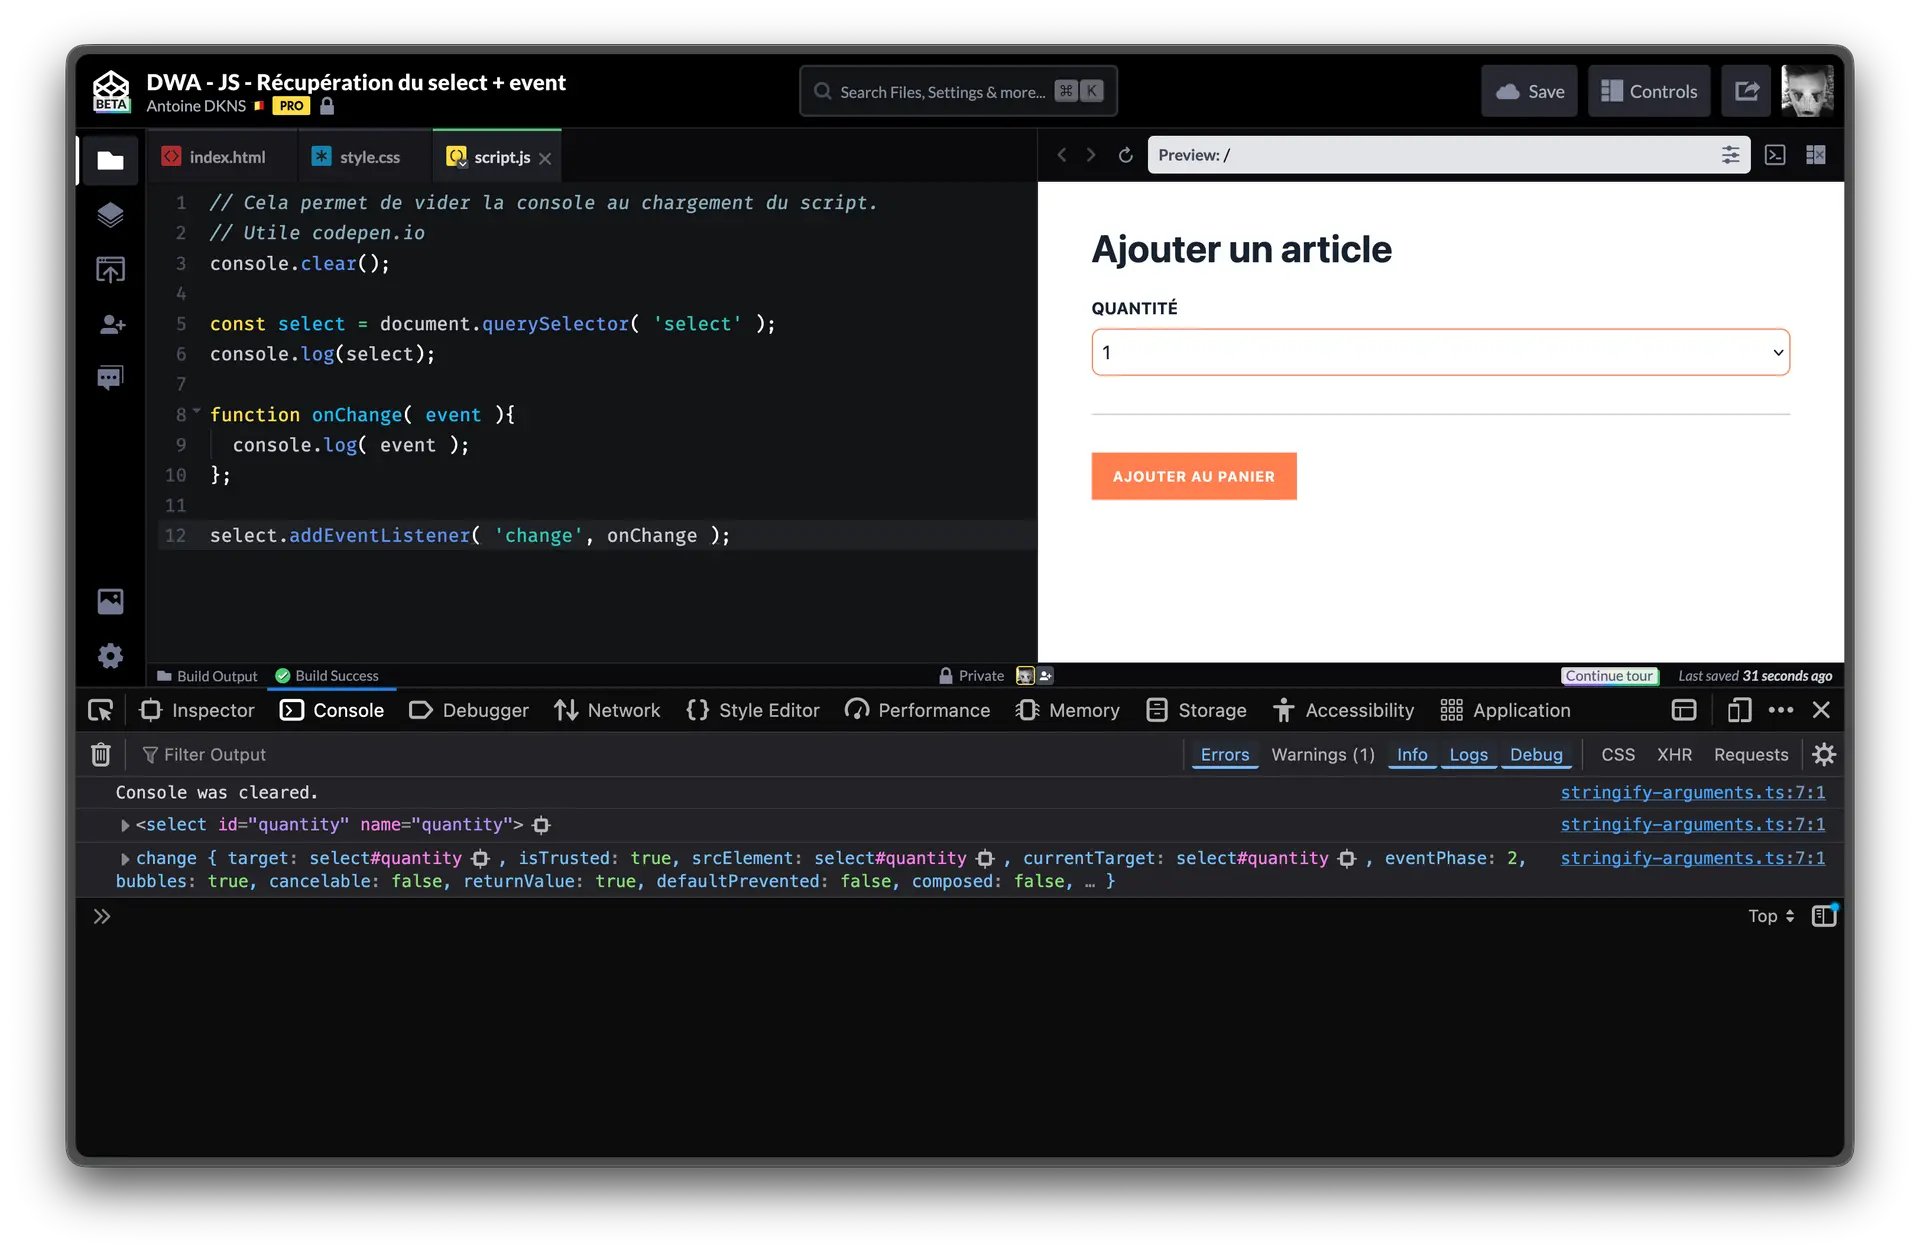The image size is (1920, 1254).
Task: Expand the logged select element
Action: [x=125, y=825]
